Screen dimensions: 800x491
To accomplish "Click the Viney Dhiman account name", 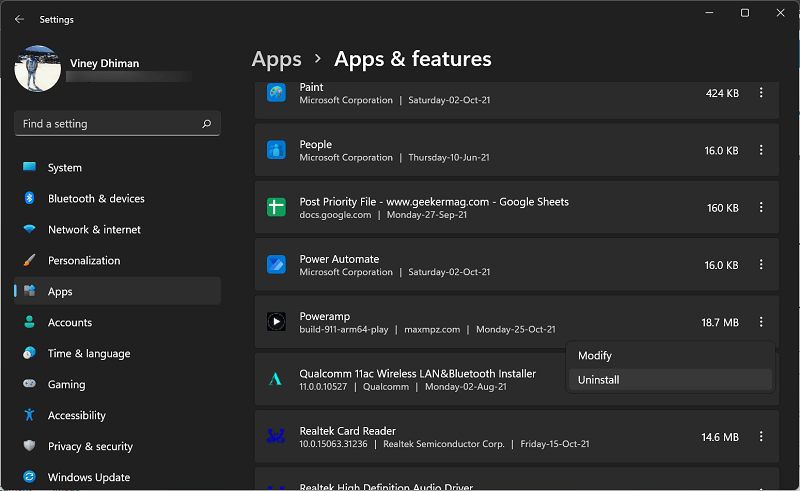I will tap(104, 63).
